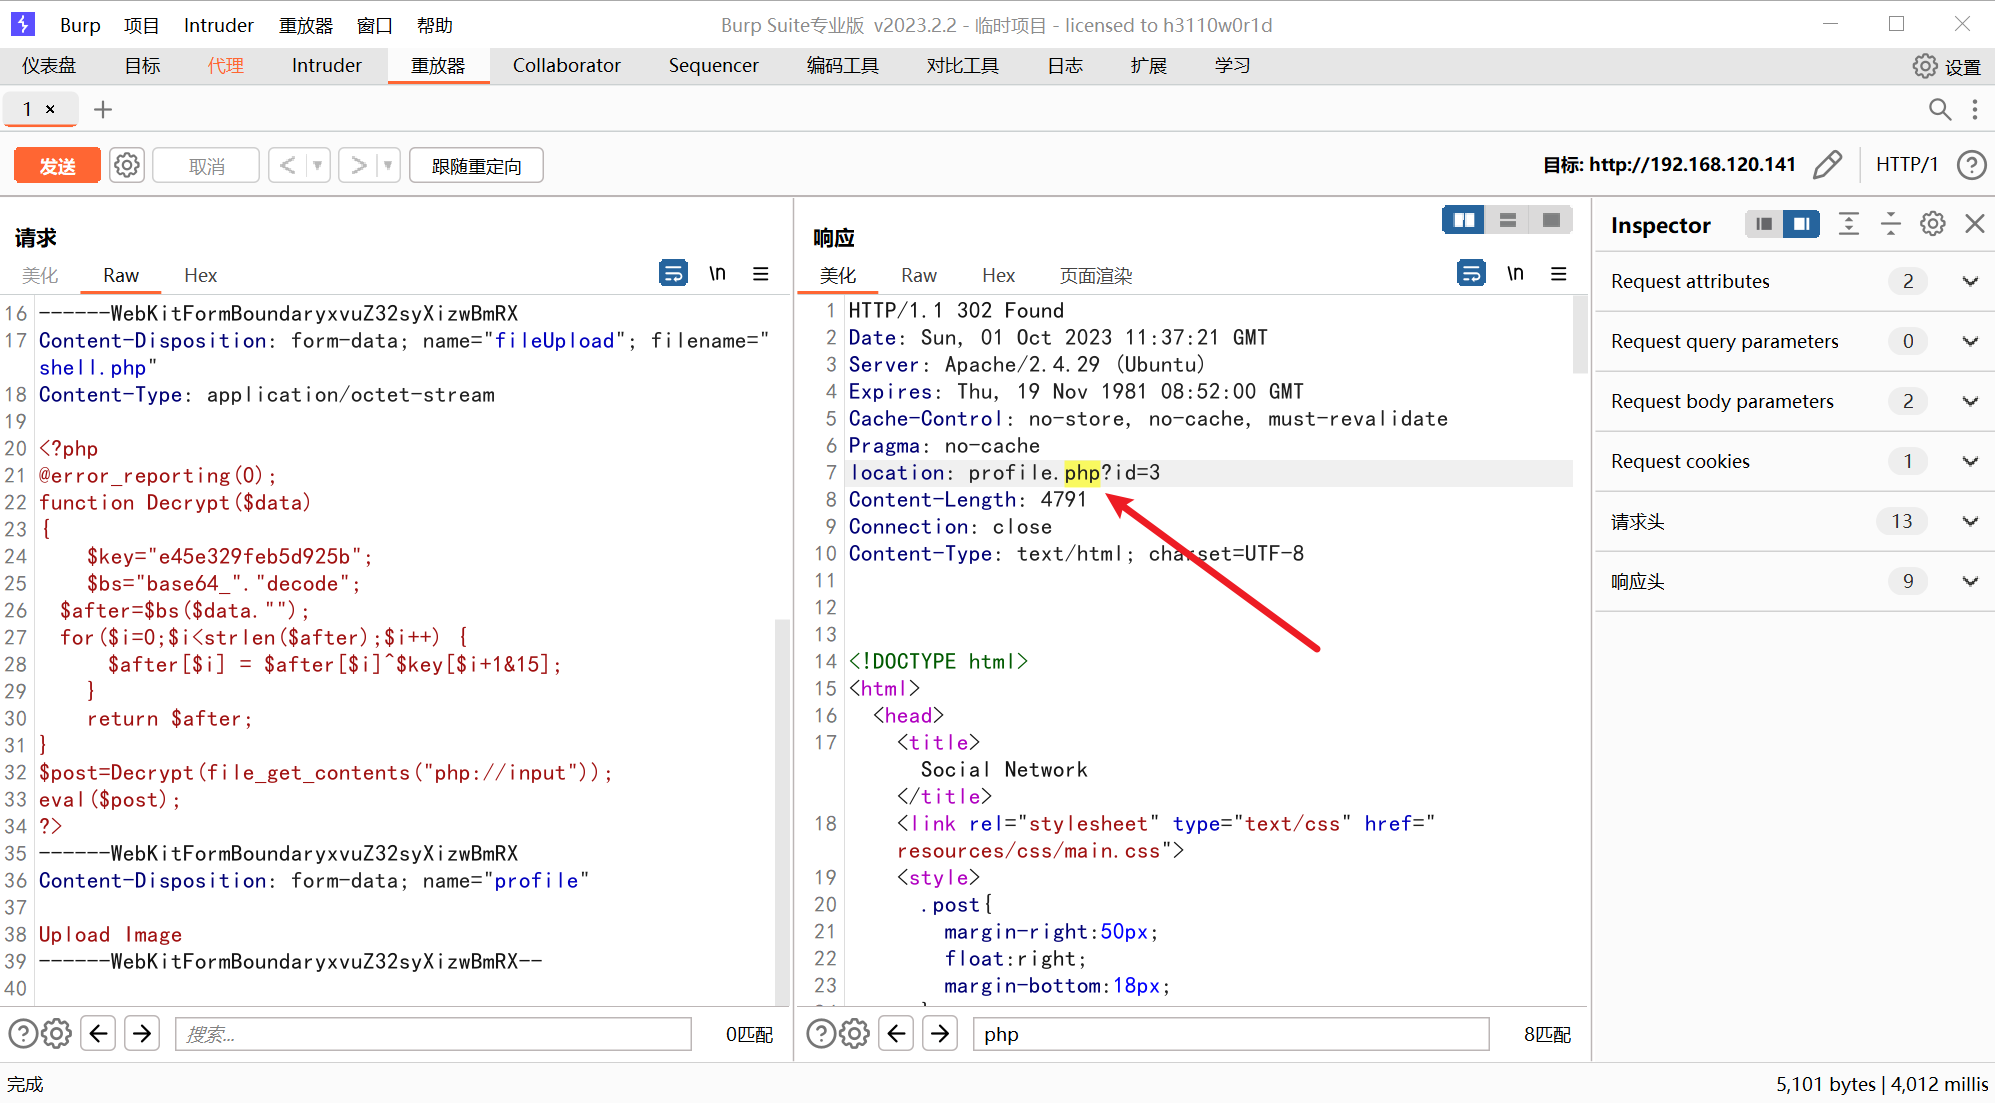Switch response view to 页面渲染 tab

[1096, 275]
